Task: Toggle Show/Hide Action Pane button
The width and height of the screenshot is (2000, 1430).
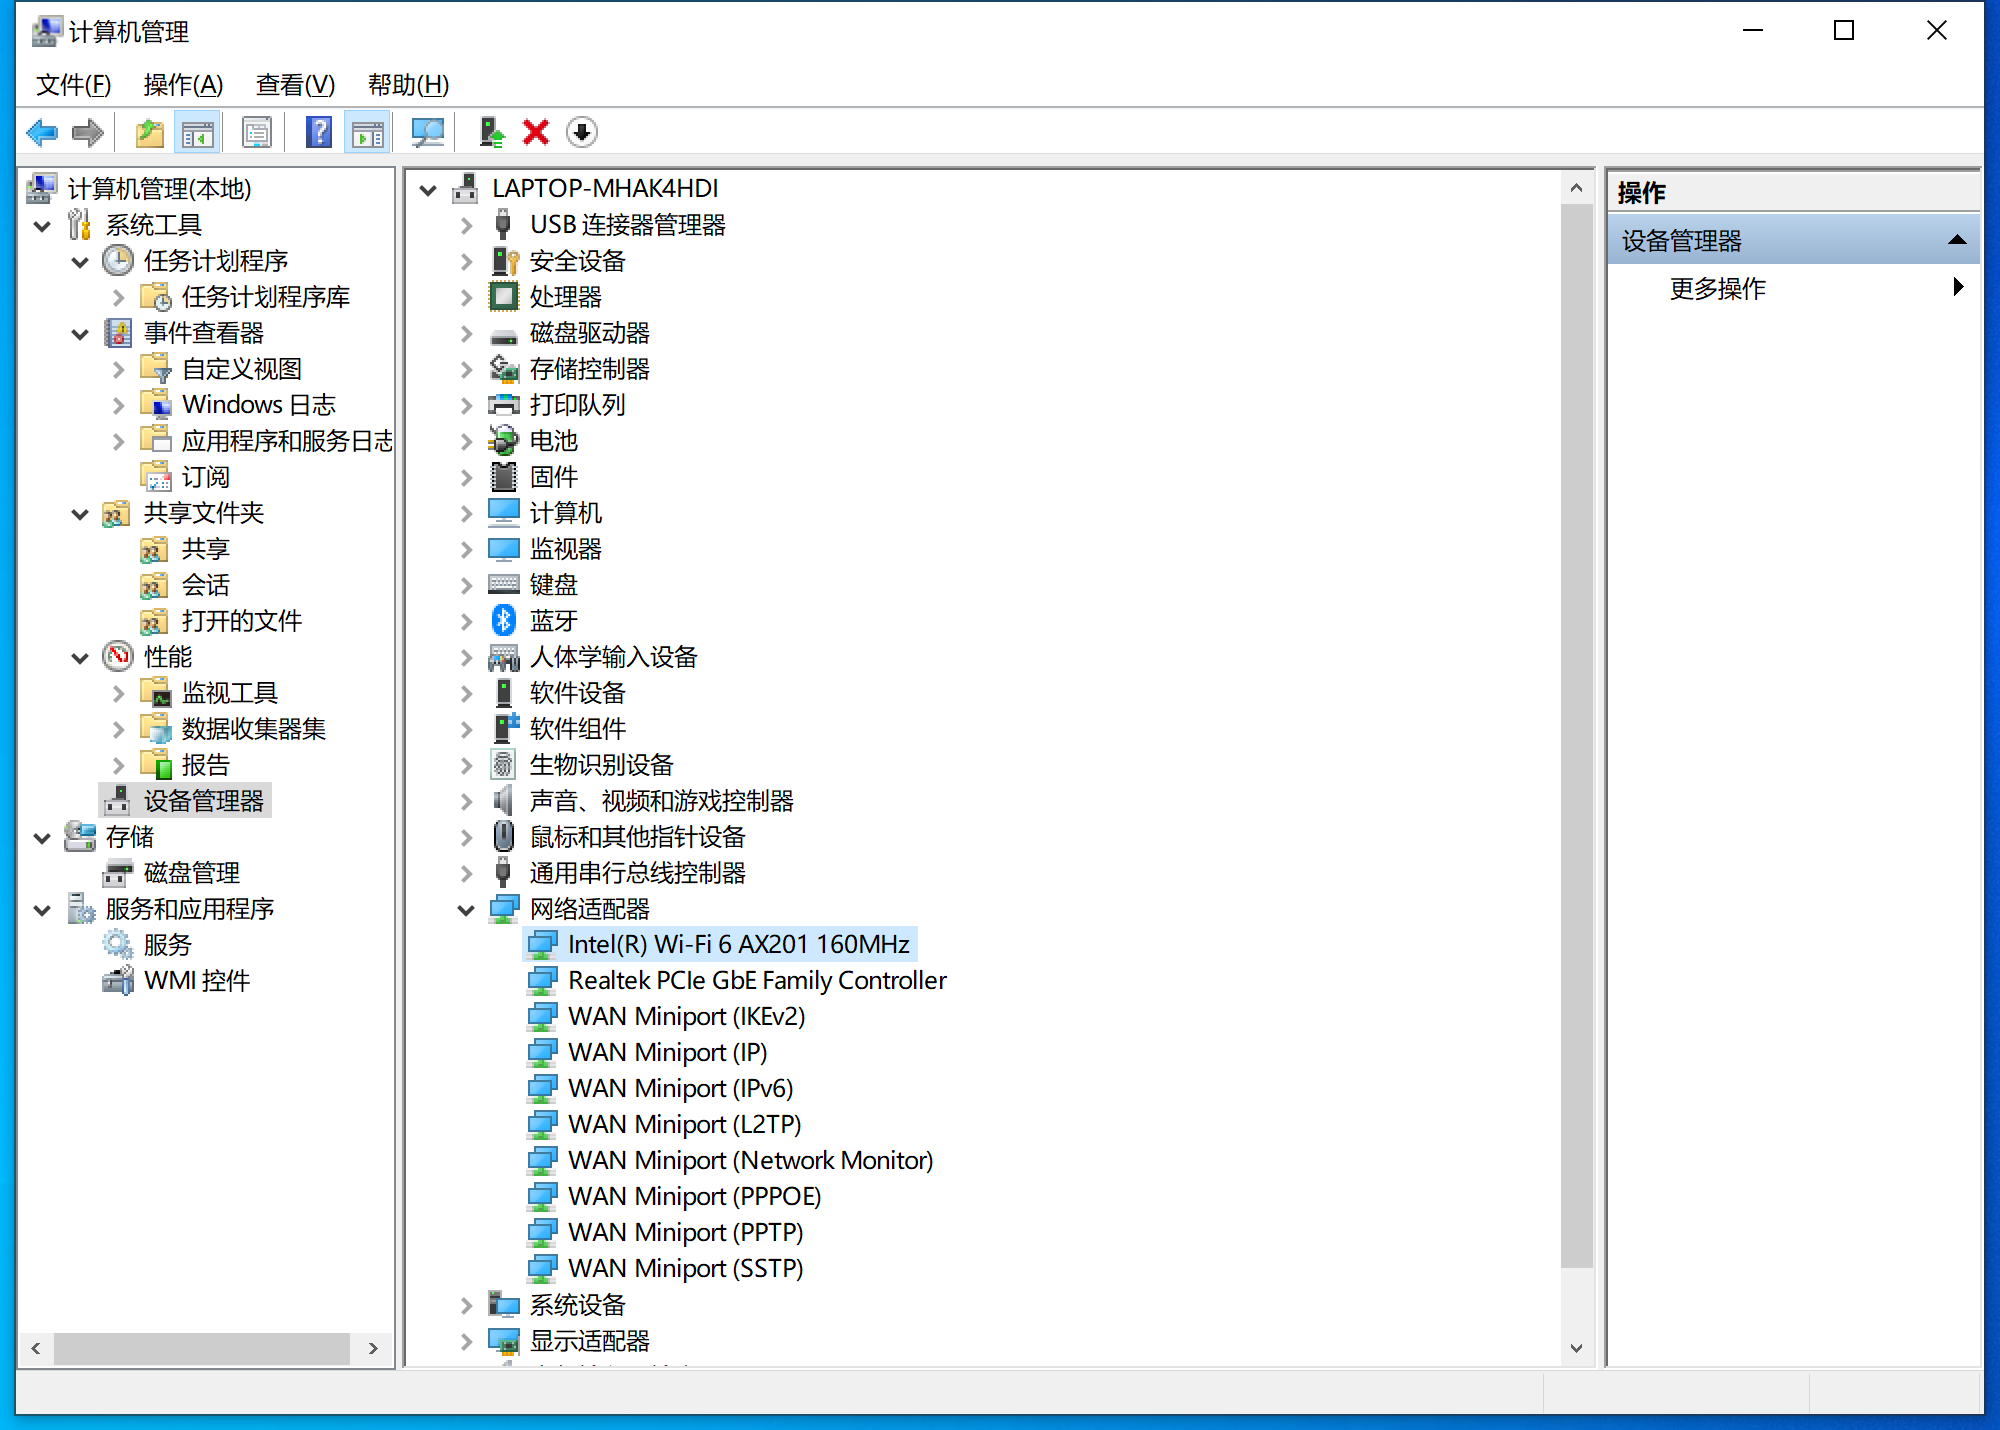Action: point(367,132)
